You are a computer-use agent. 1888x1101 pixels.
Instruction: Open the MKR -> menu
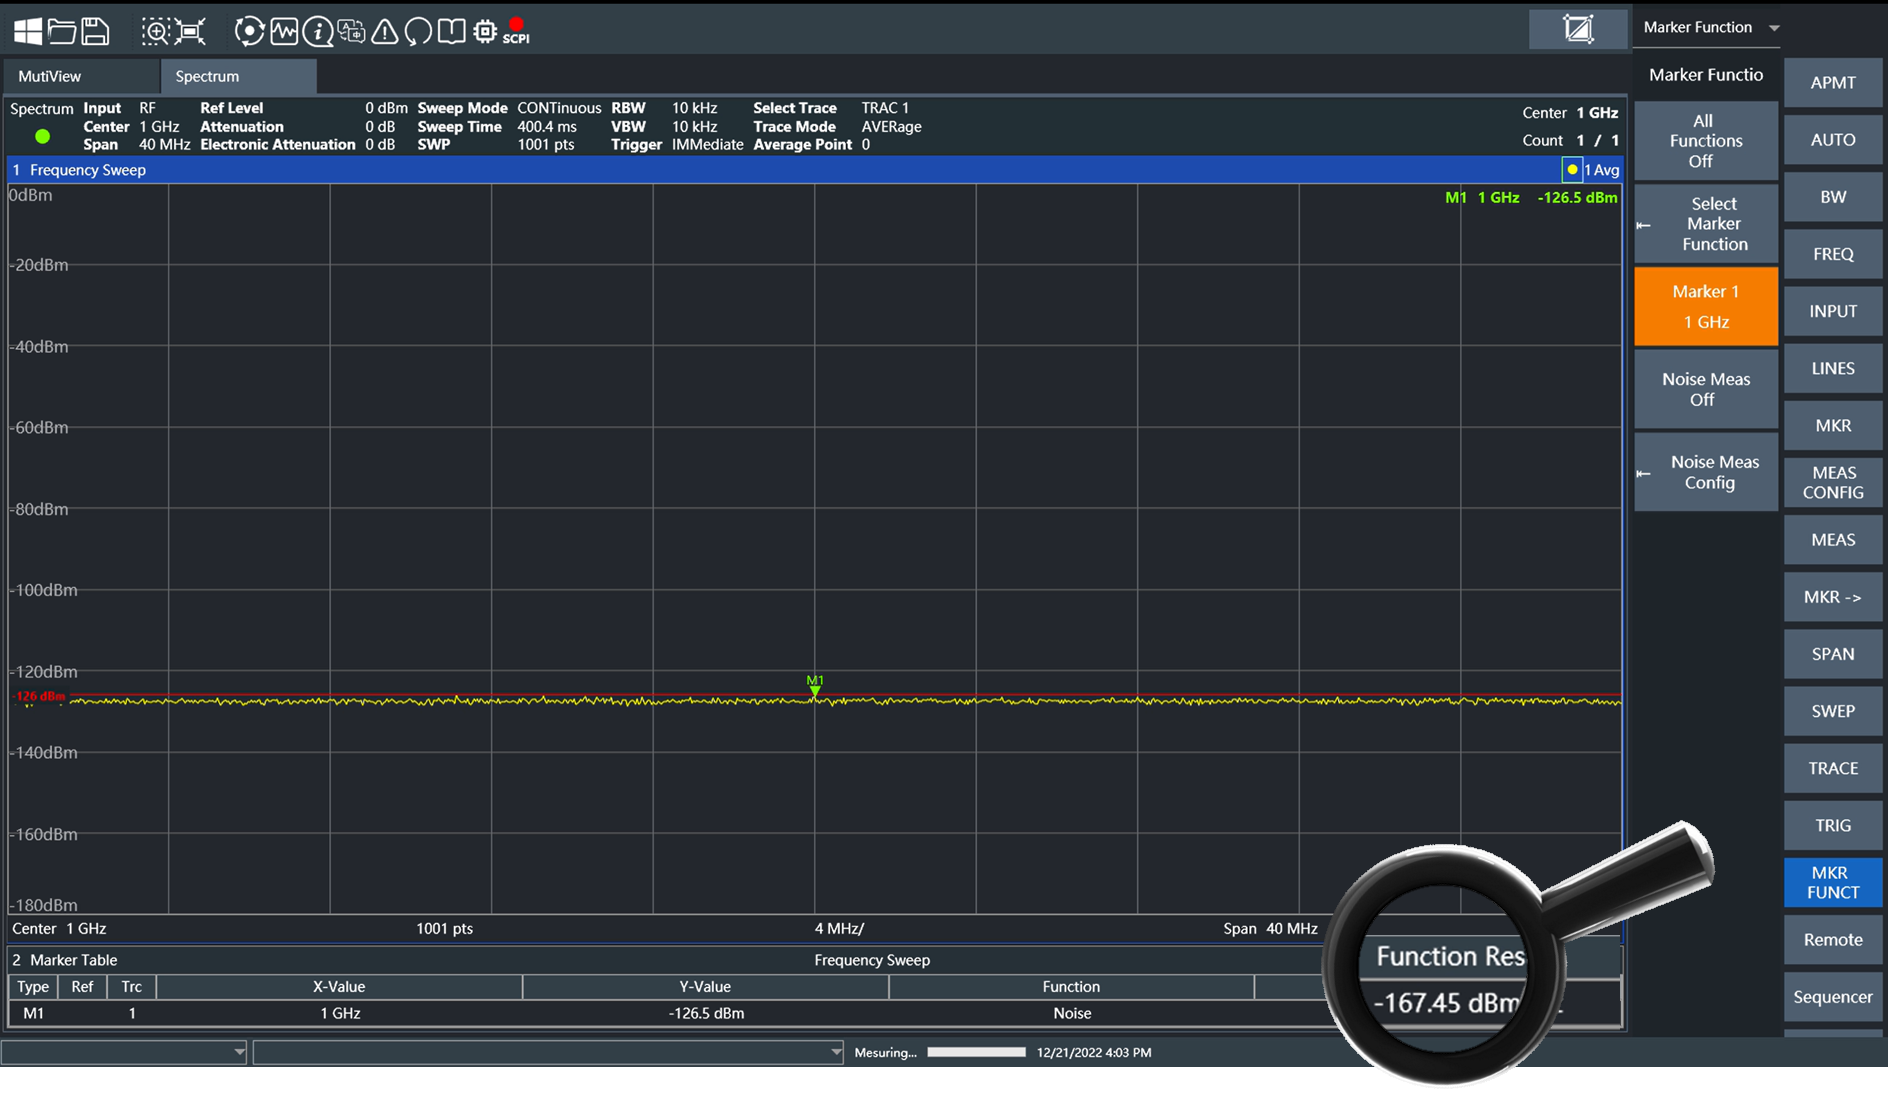pos(1833,597)
